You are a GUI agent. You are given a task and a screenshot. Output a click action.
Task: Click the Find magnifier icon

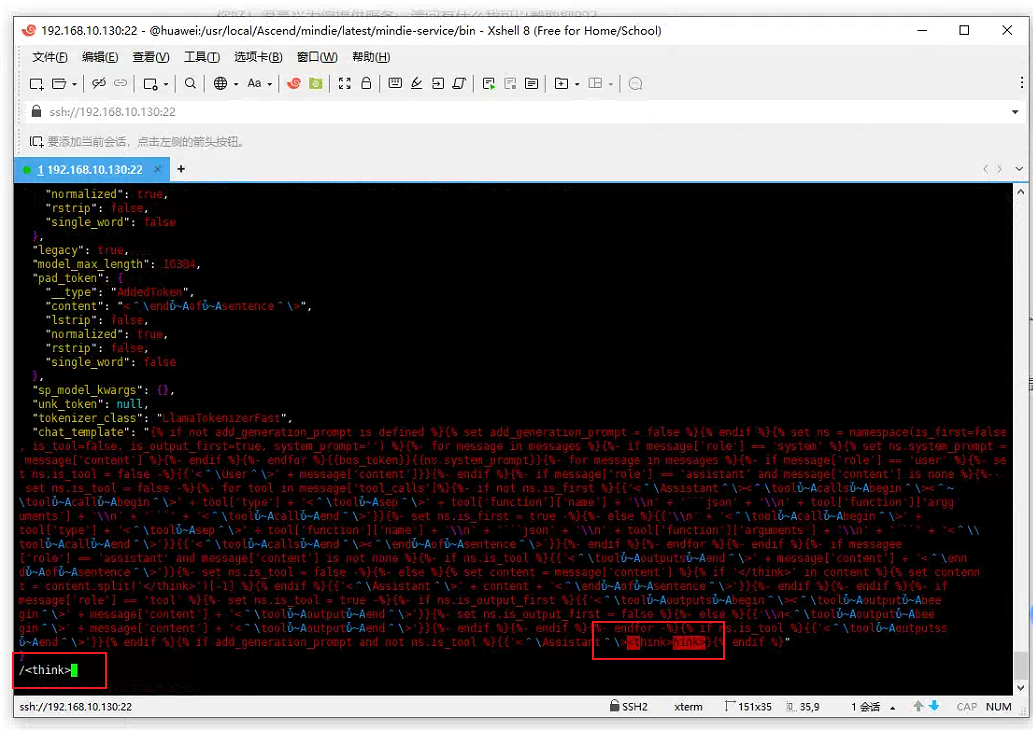pos(190,83)
